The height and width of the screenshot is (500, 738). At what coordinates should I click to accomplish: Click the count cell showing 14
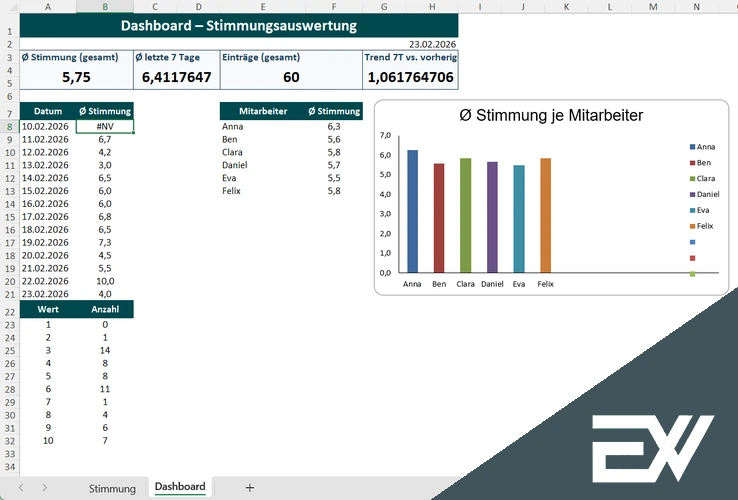click(x=105, y=350)
